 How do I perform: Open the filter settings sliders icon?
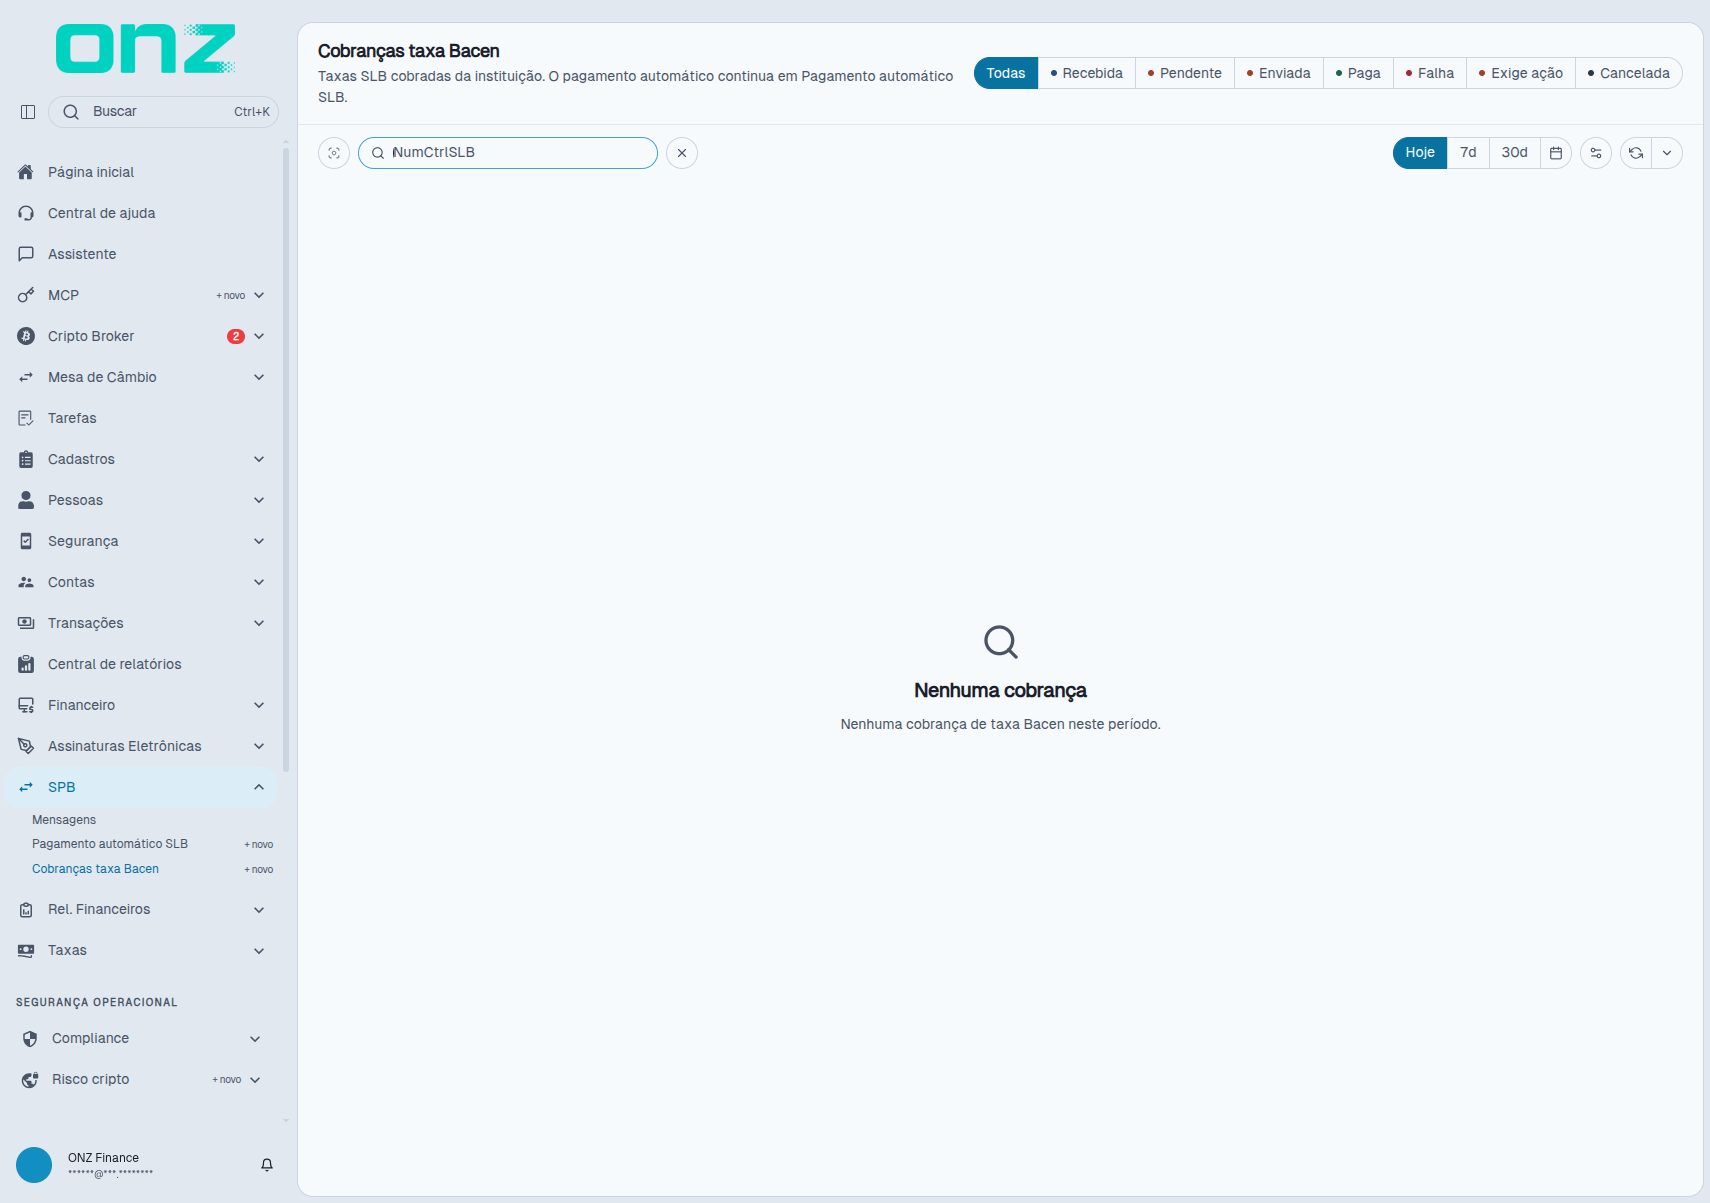(x=1596, y=153)
